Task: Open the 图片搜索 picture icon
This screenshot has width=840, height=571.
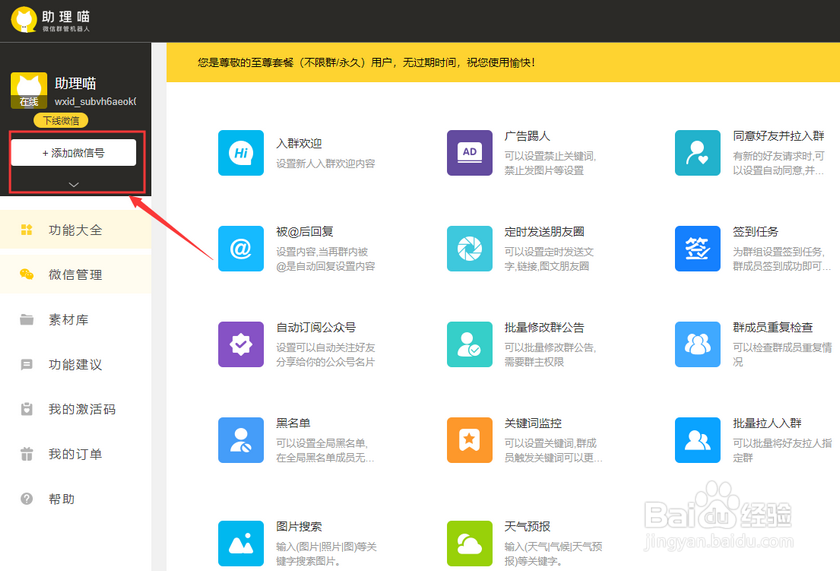Action: 241,544
